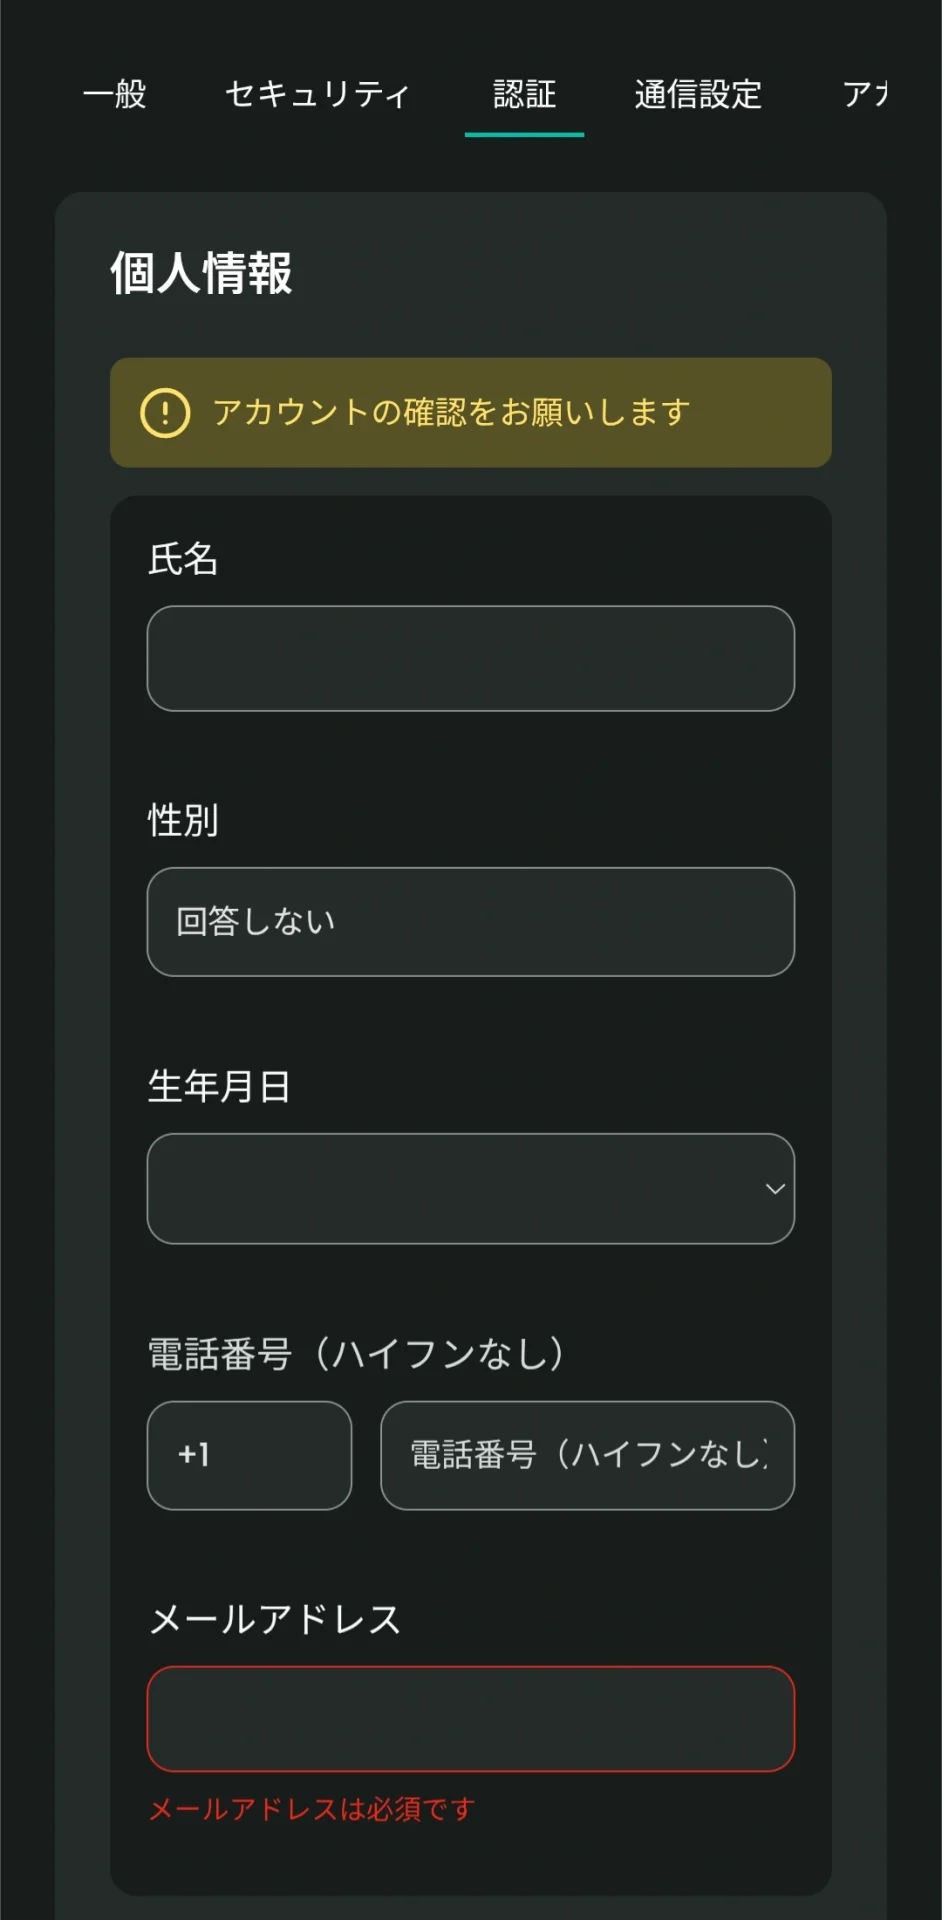Click the 個人情報 heading
This screenshot has height=1920, width=942.
(x=201, y=273)
